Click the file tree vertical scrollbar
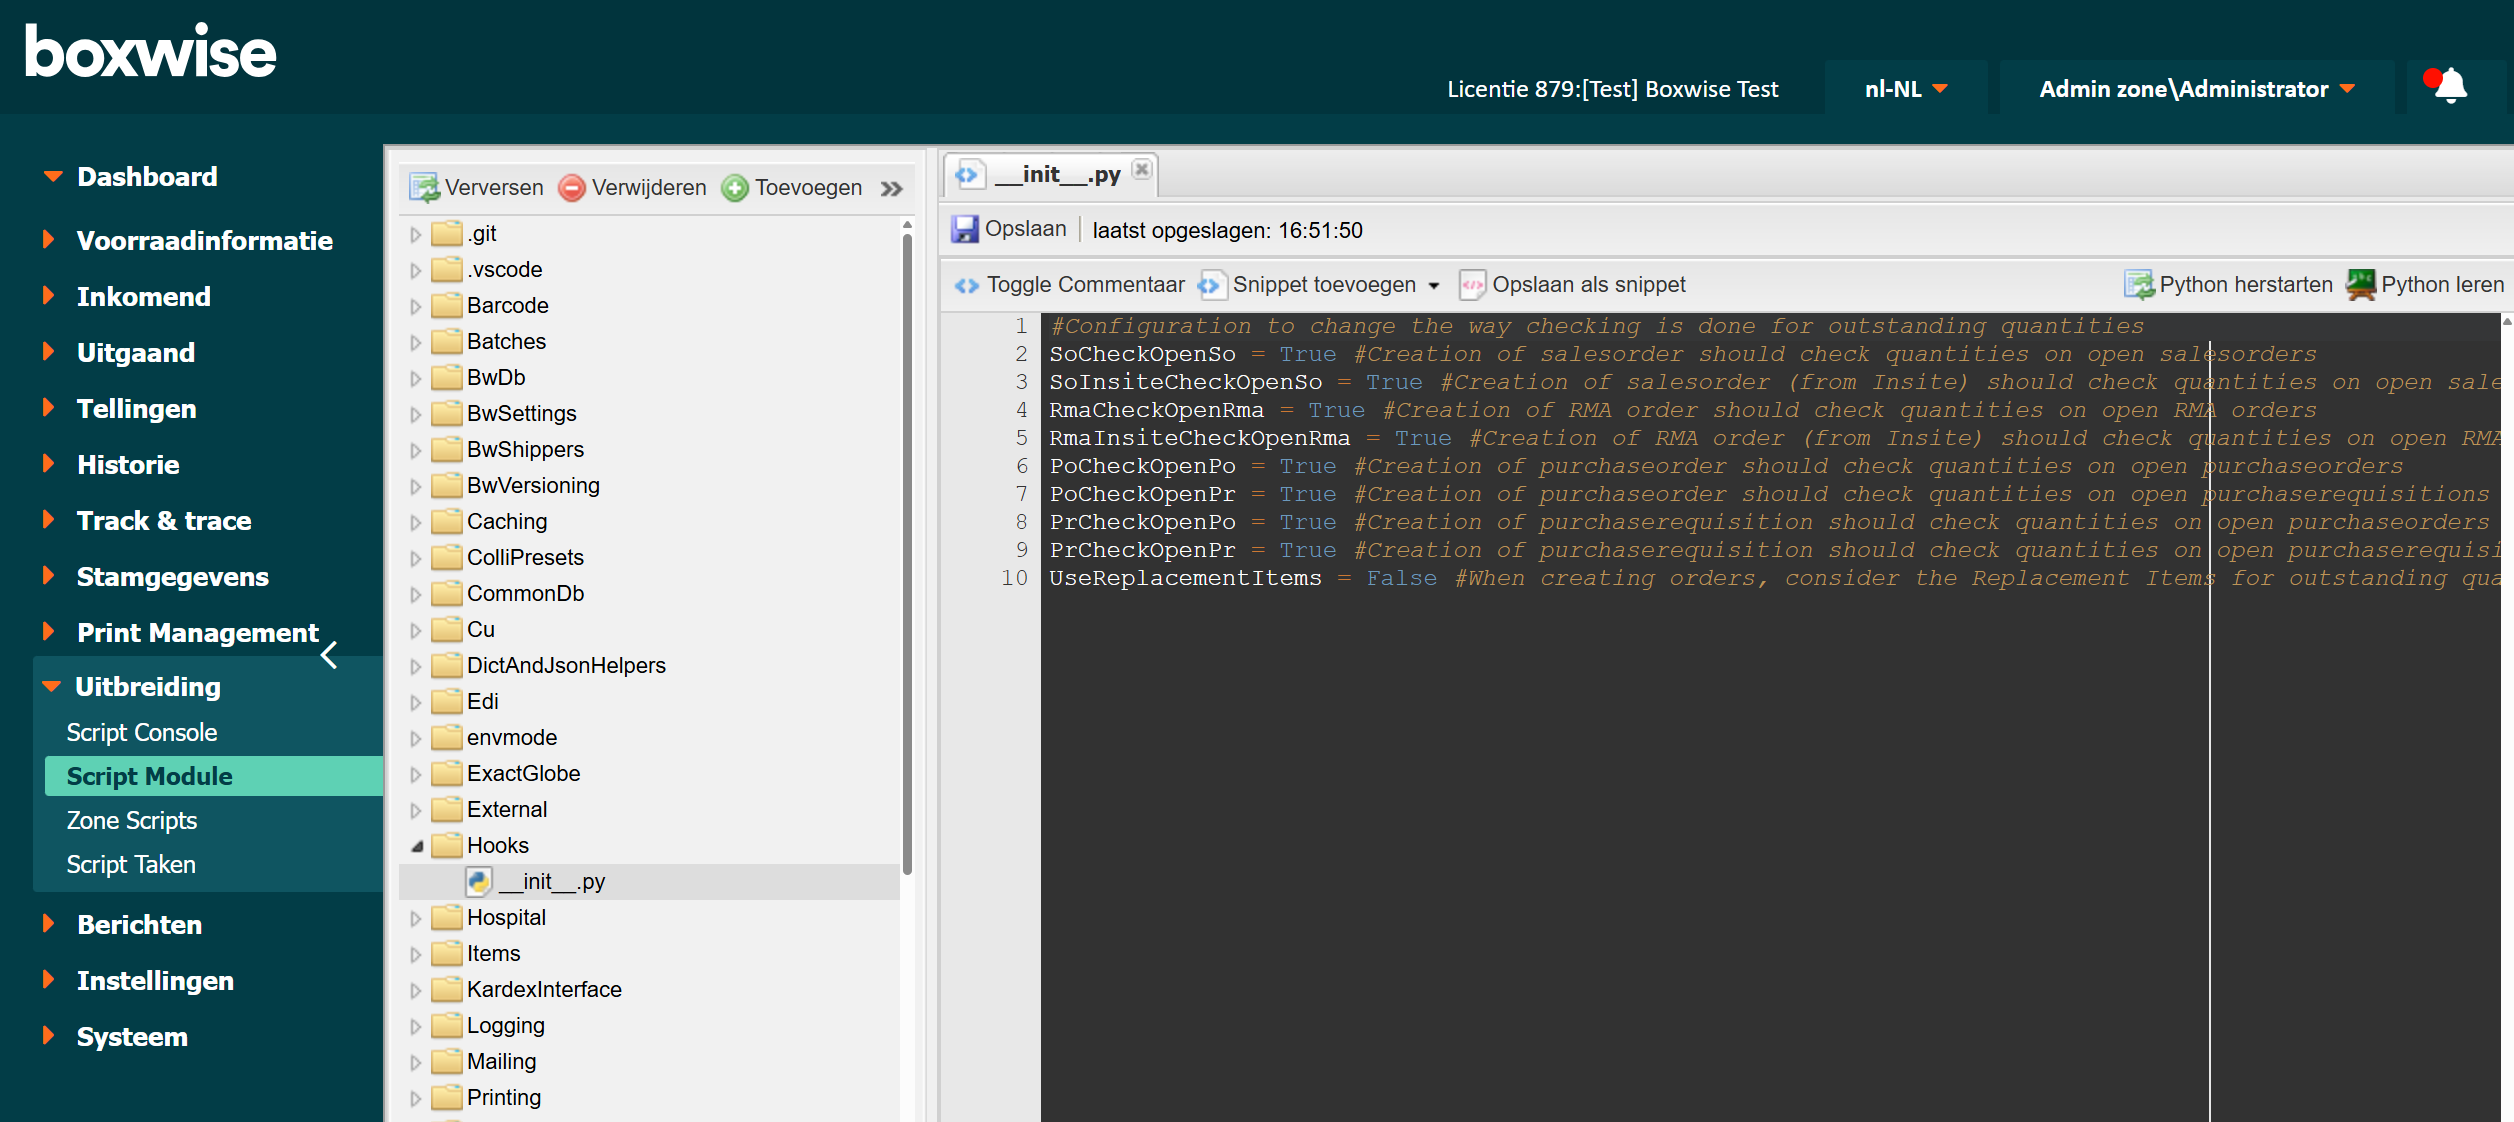 [x=907, y=555]
